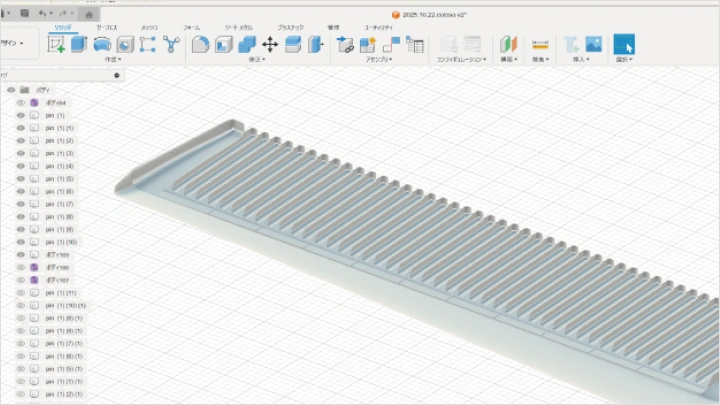Select the Revolve tool
Viewport: 720px width, 405px height.
[x=102, y=45]
